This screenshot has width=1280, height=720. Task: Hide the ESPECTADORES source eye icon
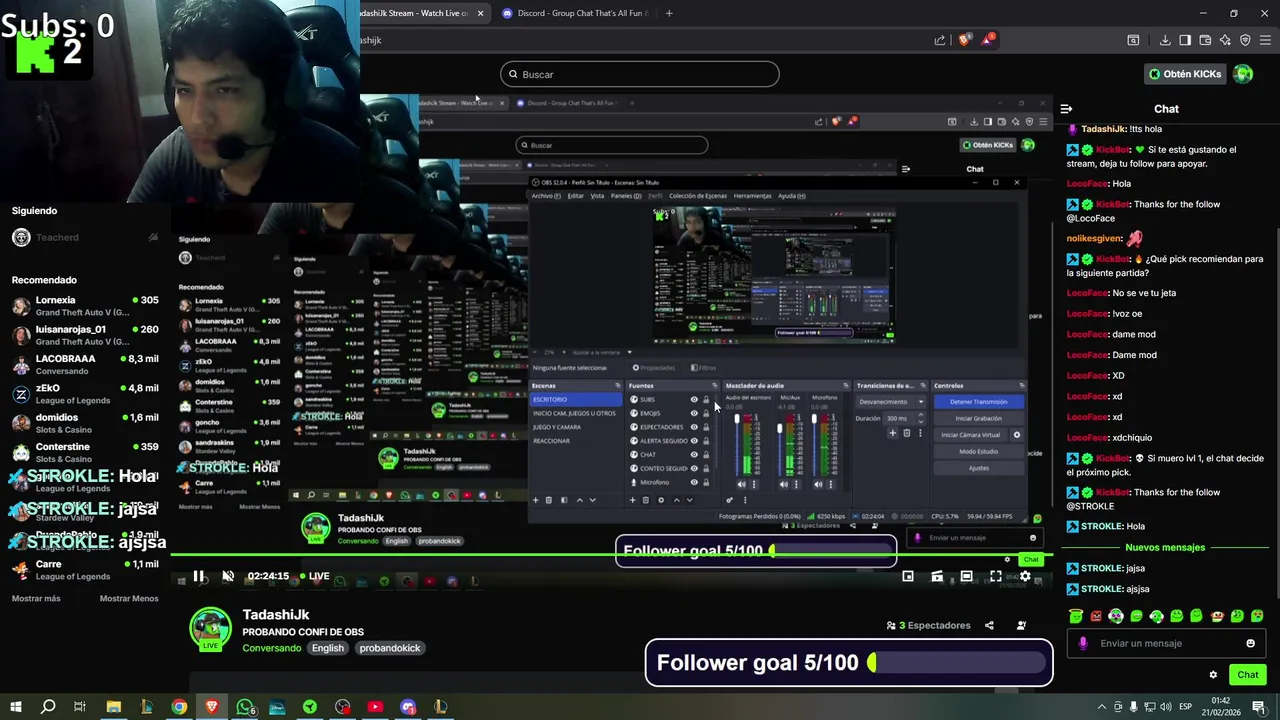694,427
